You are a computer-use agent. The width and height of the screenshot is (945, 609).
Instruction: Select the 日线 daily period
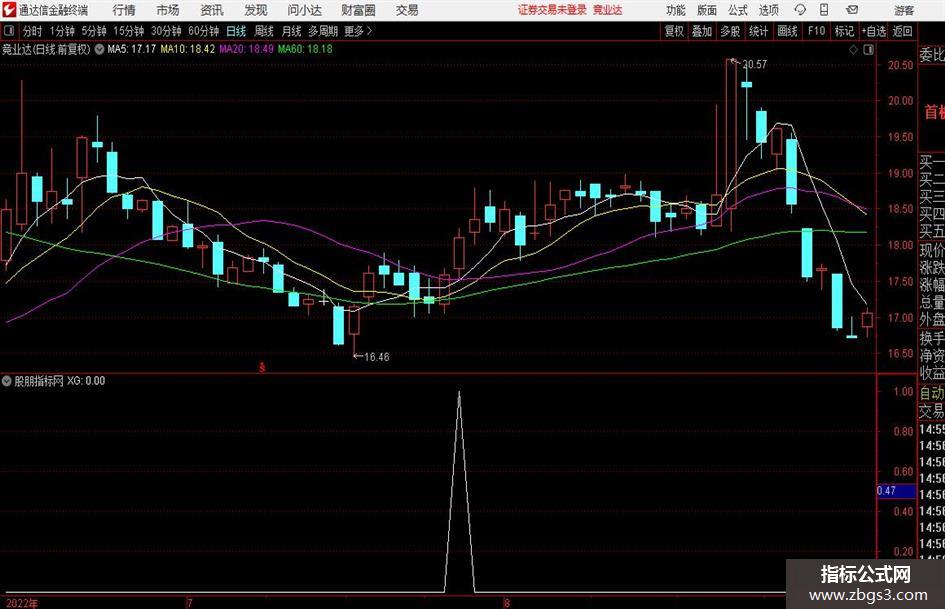(236, 31)
